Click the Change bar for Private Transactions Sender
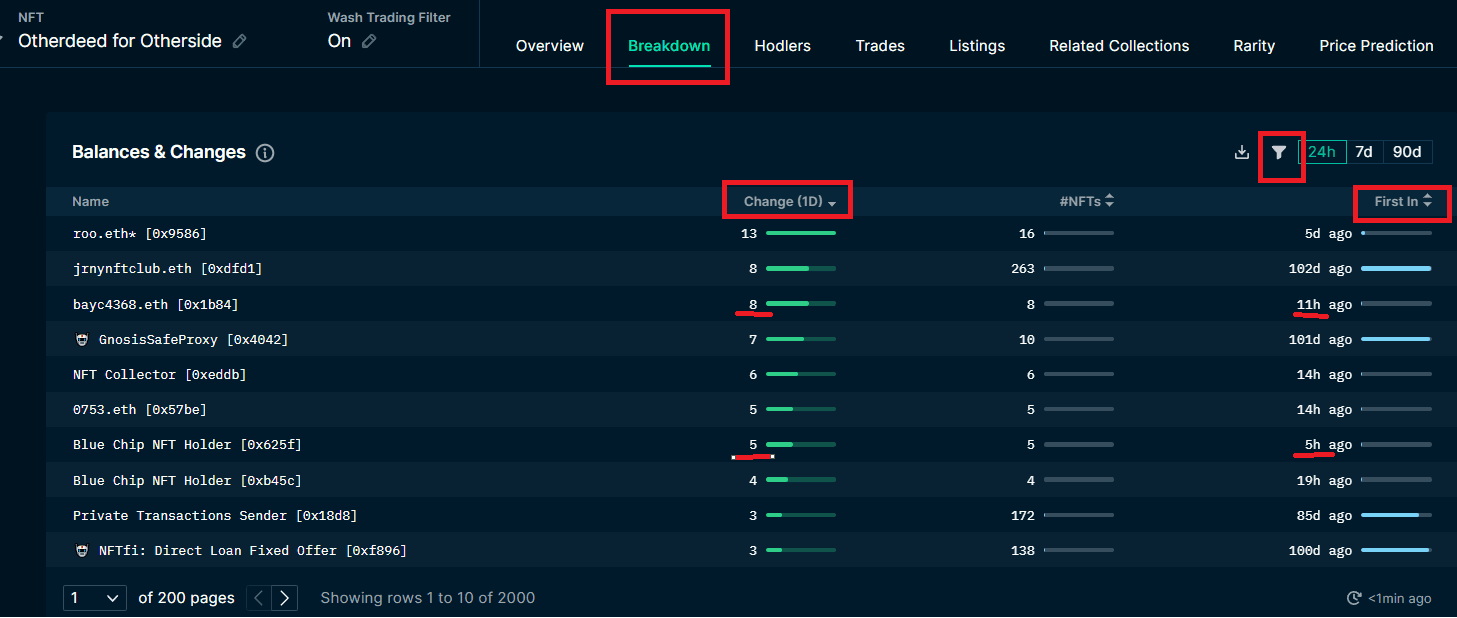The width and height of the screenshot is (1457, 618). click(801, 515)
